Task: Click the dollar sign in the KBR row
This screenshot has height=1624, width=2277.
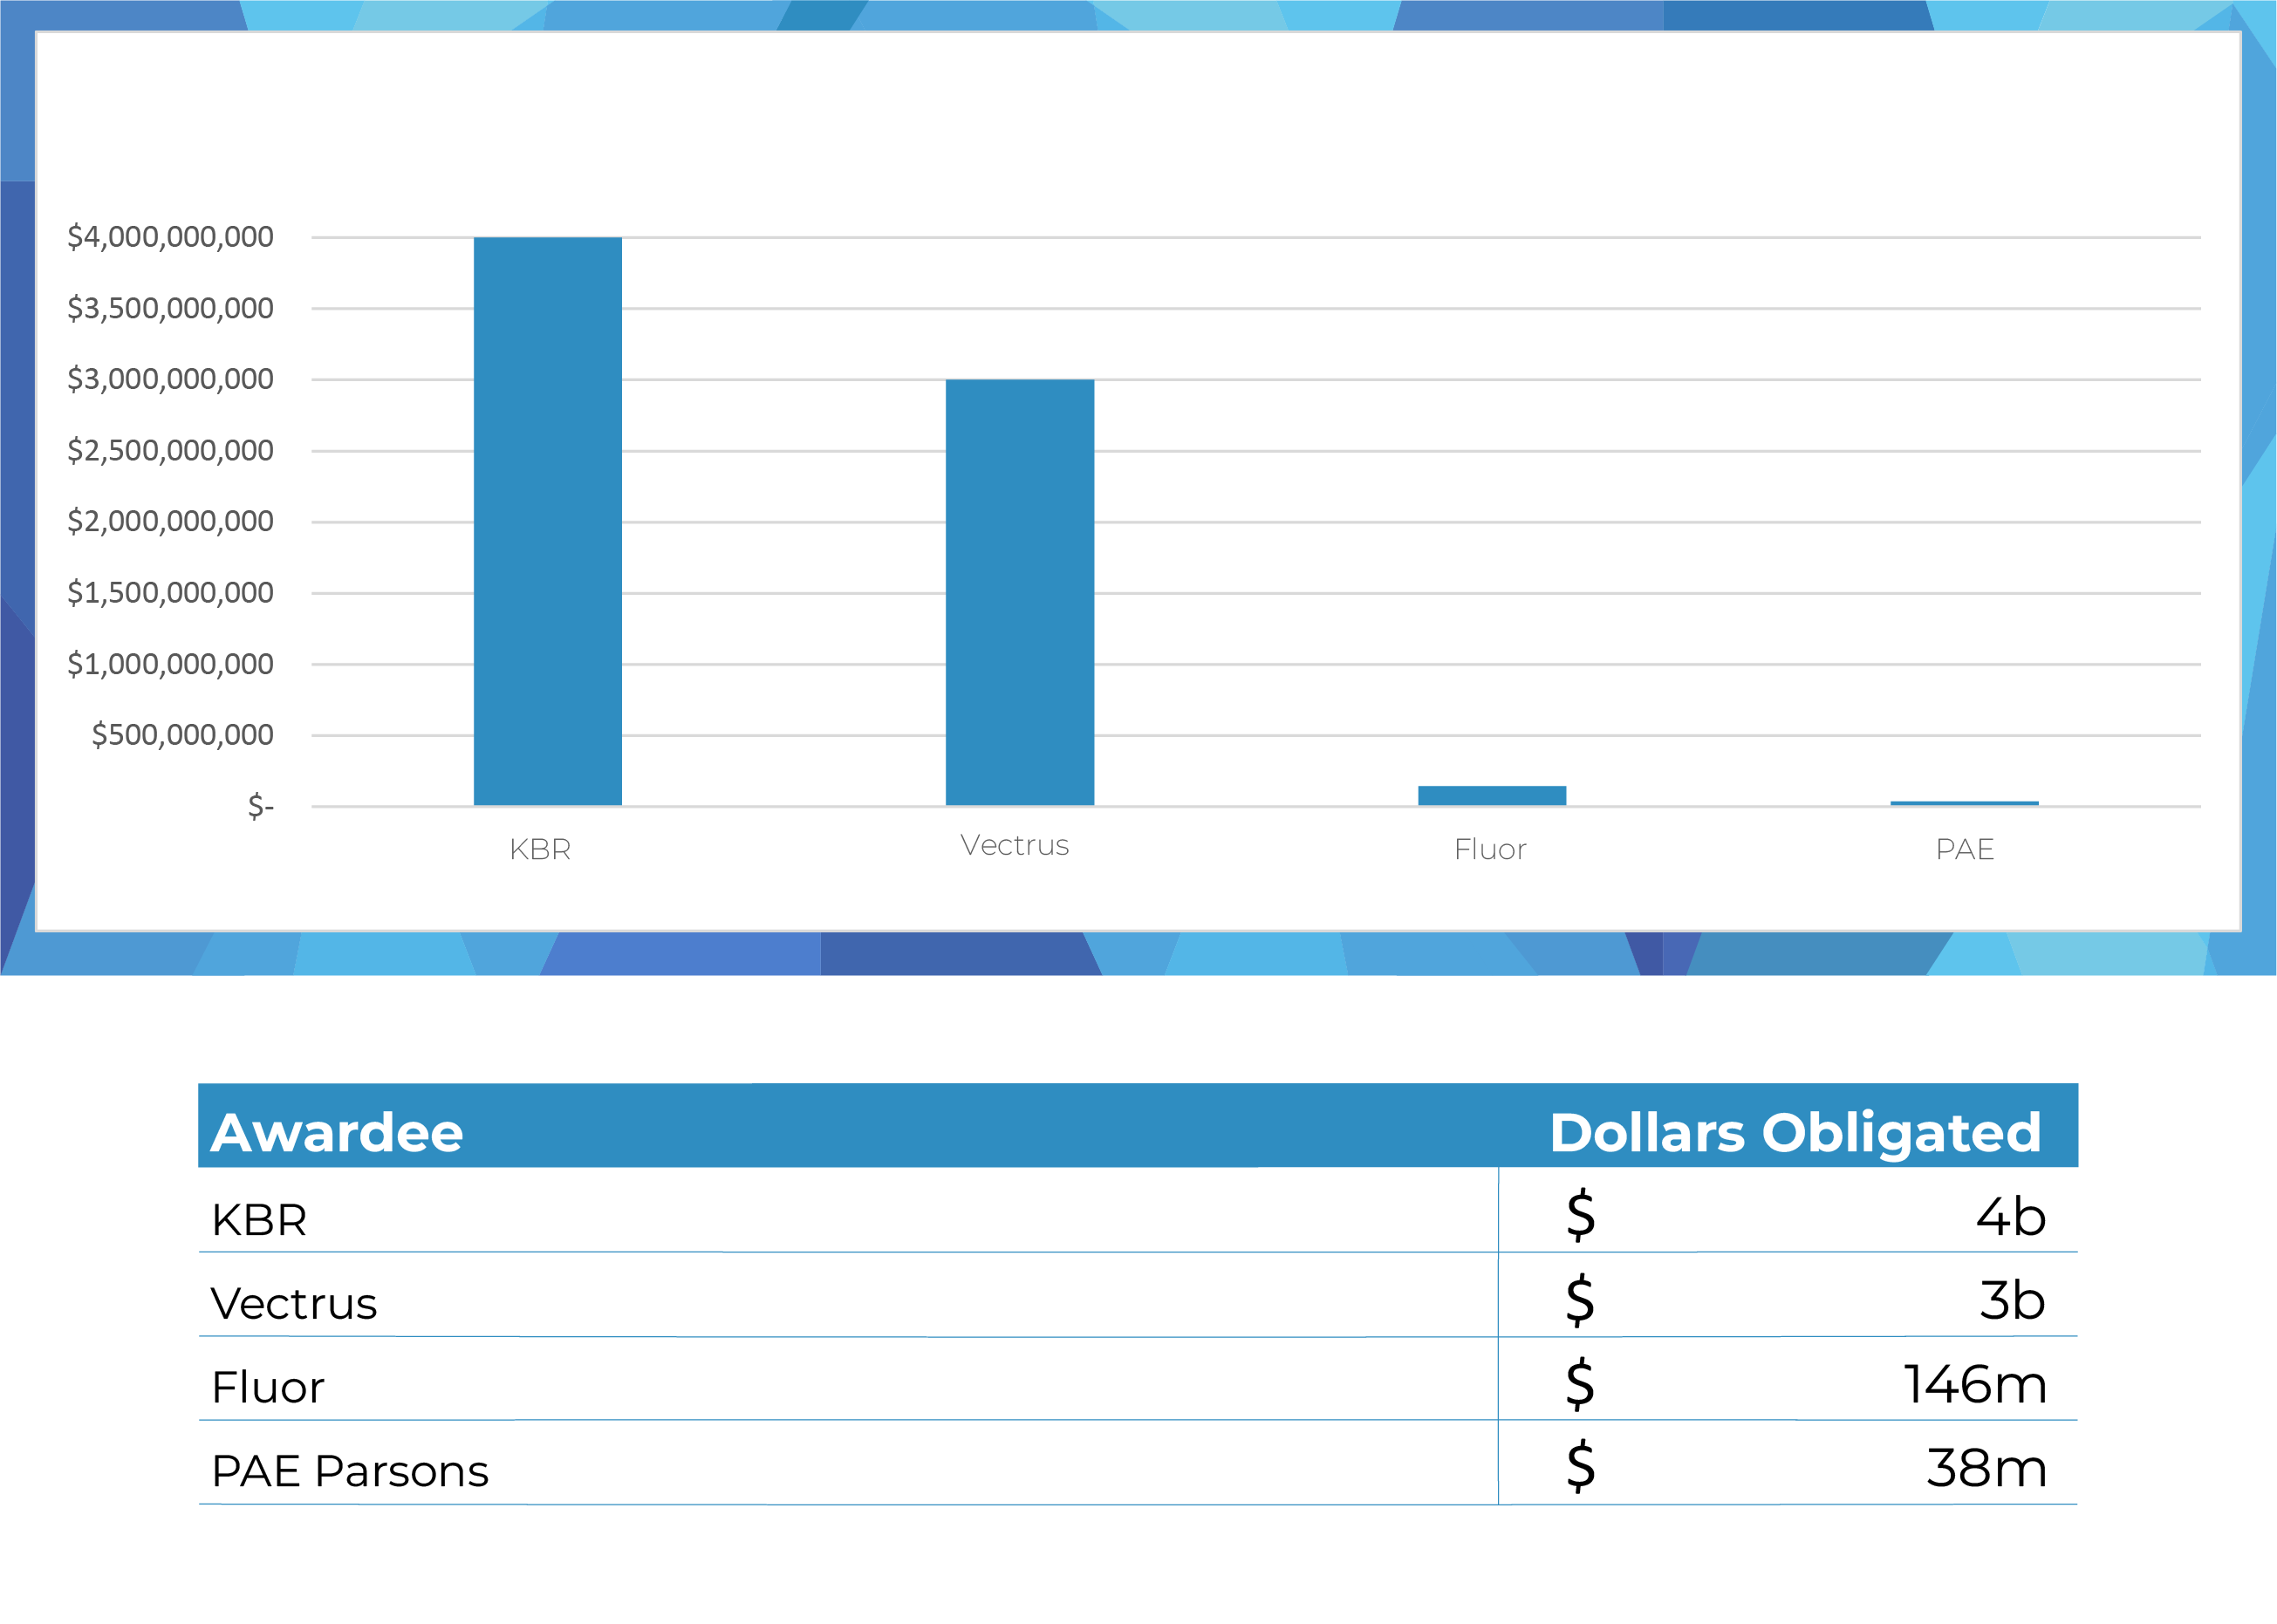Action: 1581,1215
